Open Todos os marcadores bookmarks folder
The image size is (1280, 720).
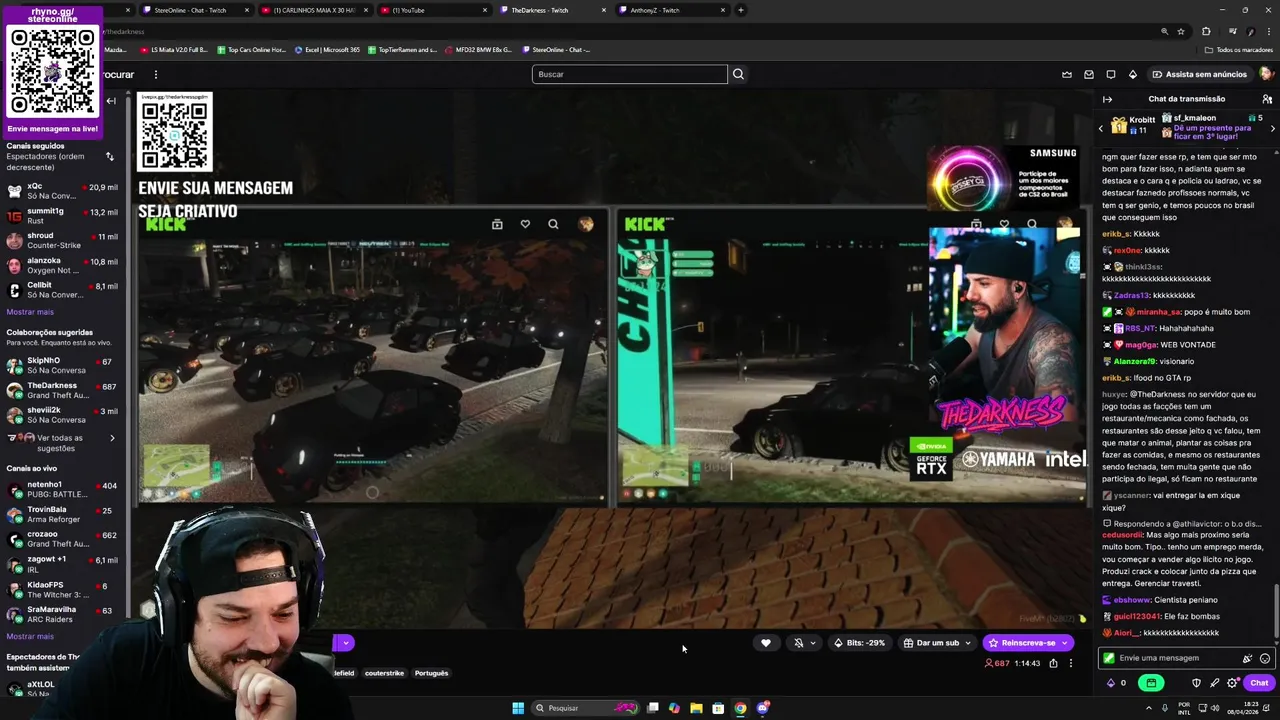[x=1239, y=50]
